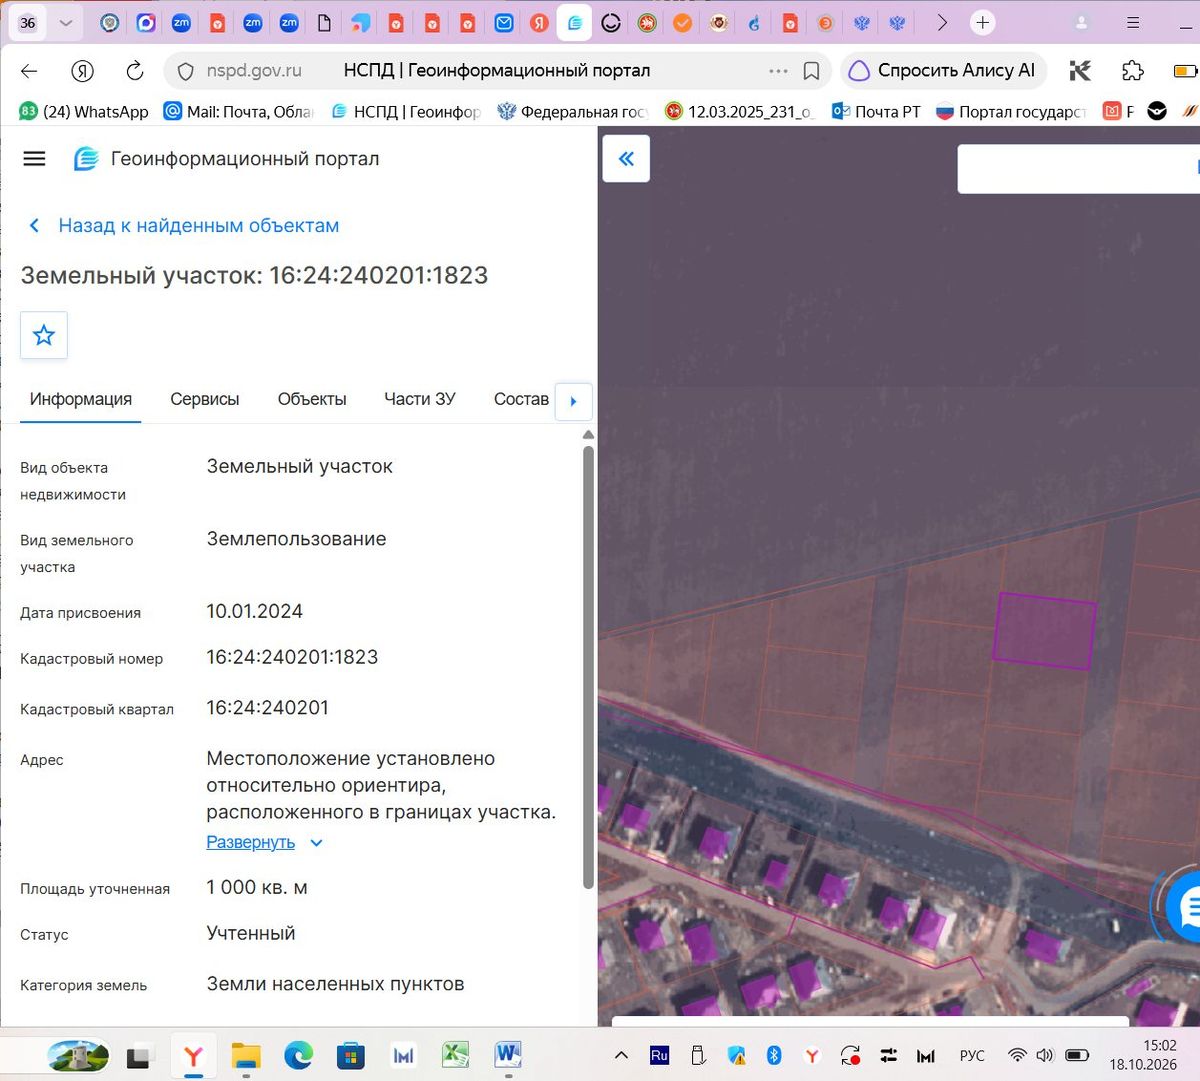The width and height of the screenshot is (1200, 1081).
Task: Click Земли населенных пунктов text
Action: [335, 984]
